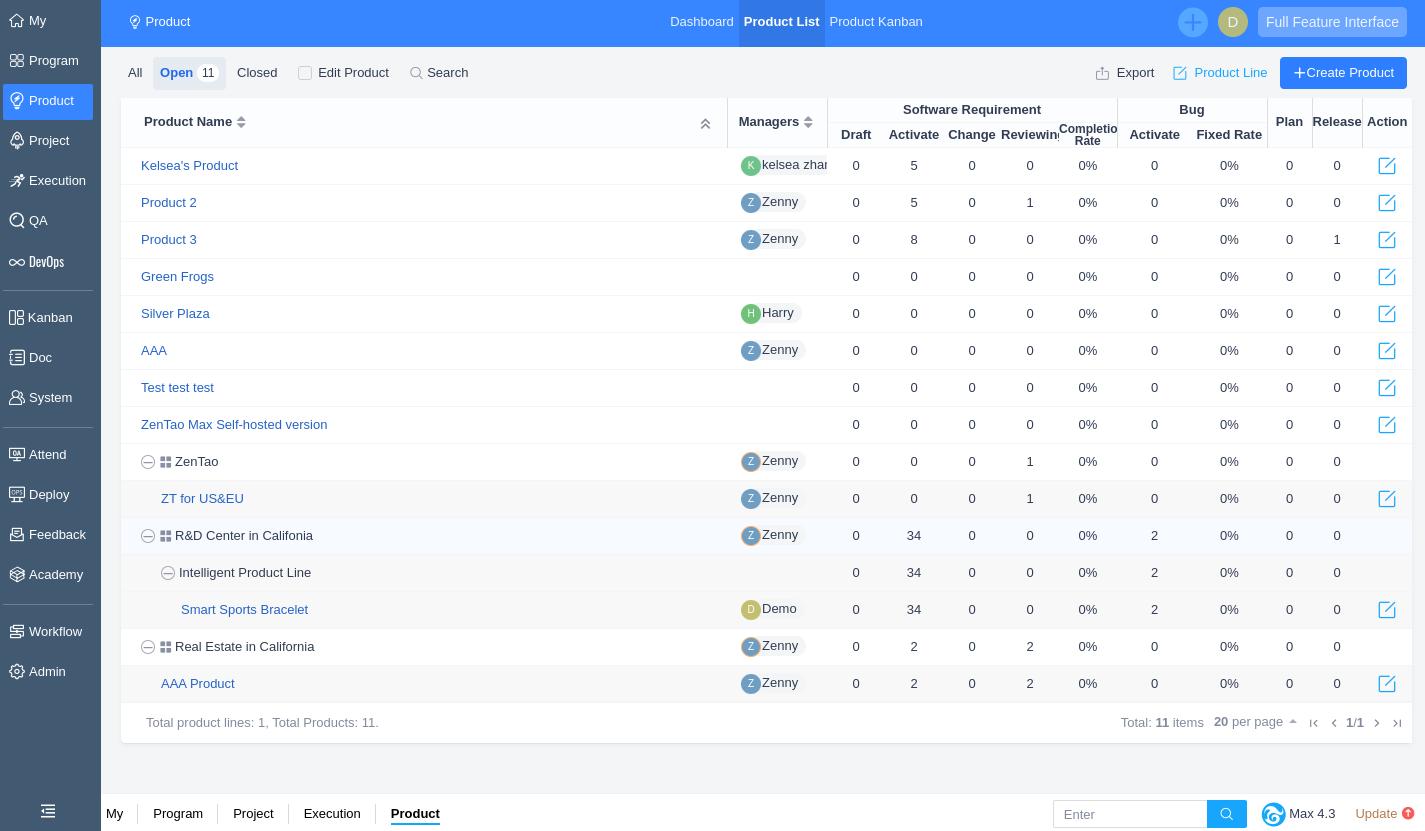Click the Create Product button
The width and height of the screenshot is (1425, 831).
point(1342,73)
